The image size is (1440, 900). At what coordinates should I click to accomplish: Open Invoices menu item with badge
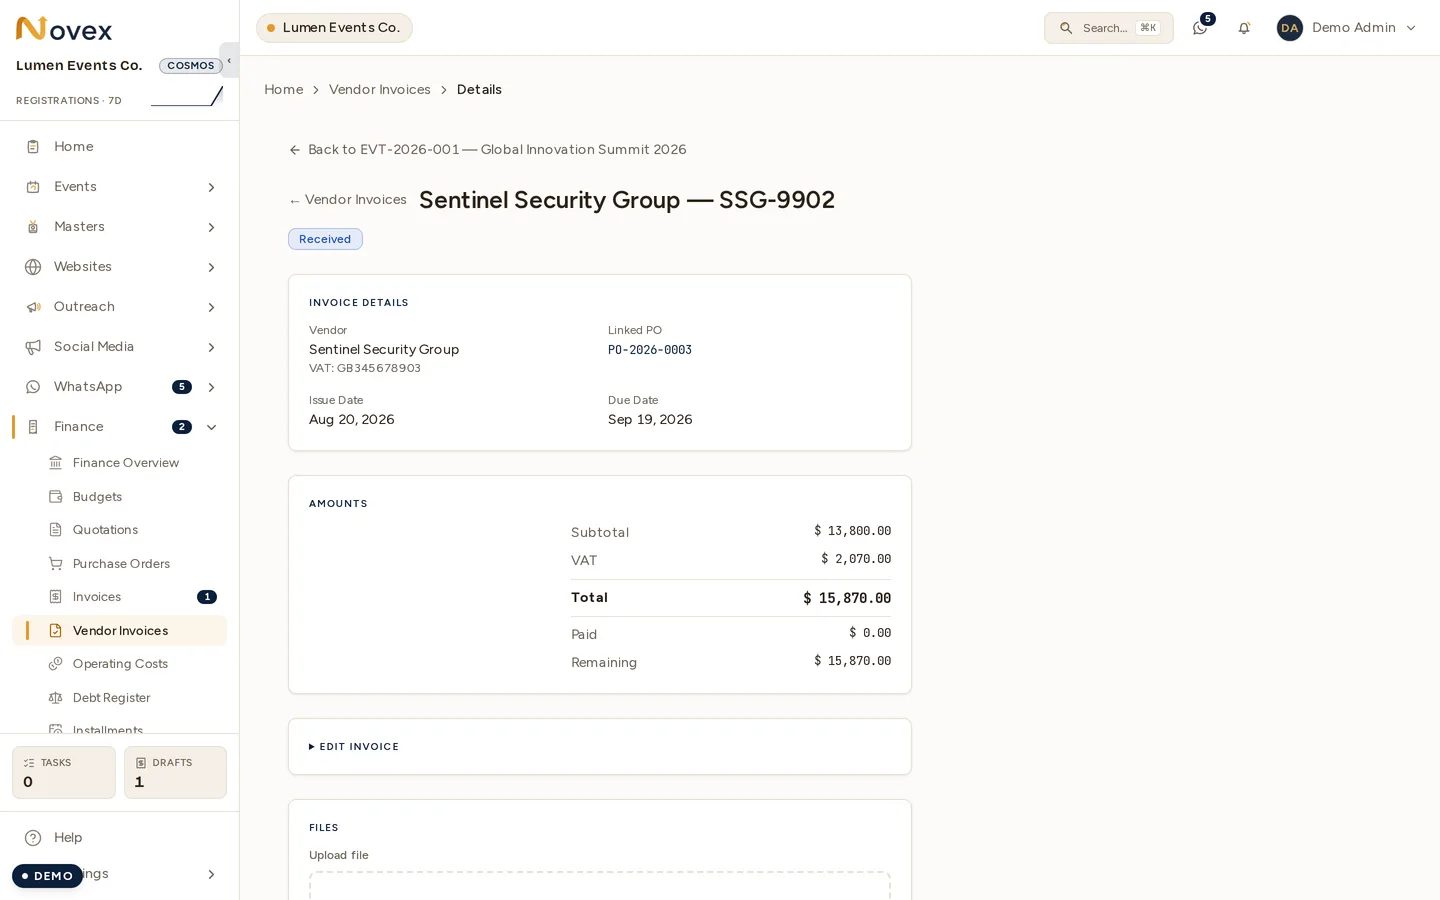click(x=120, y=597)
